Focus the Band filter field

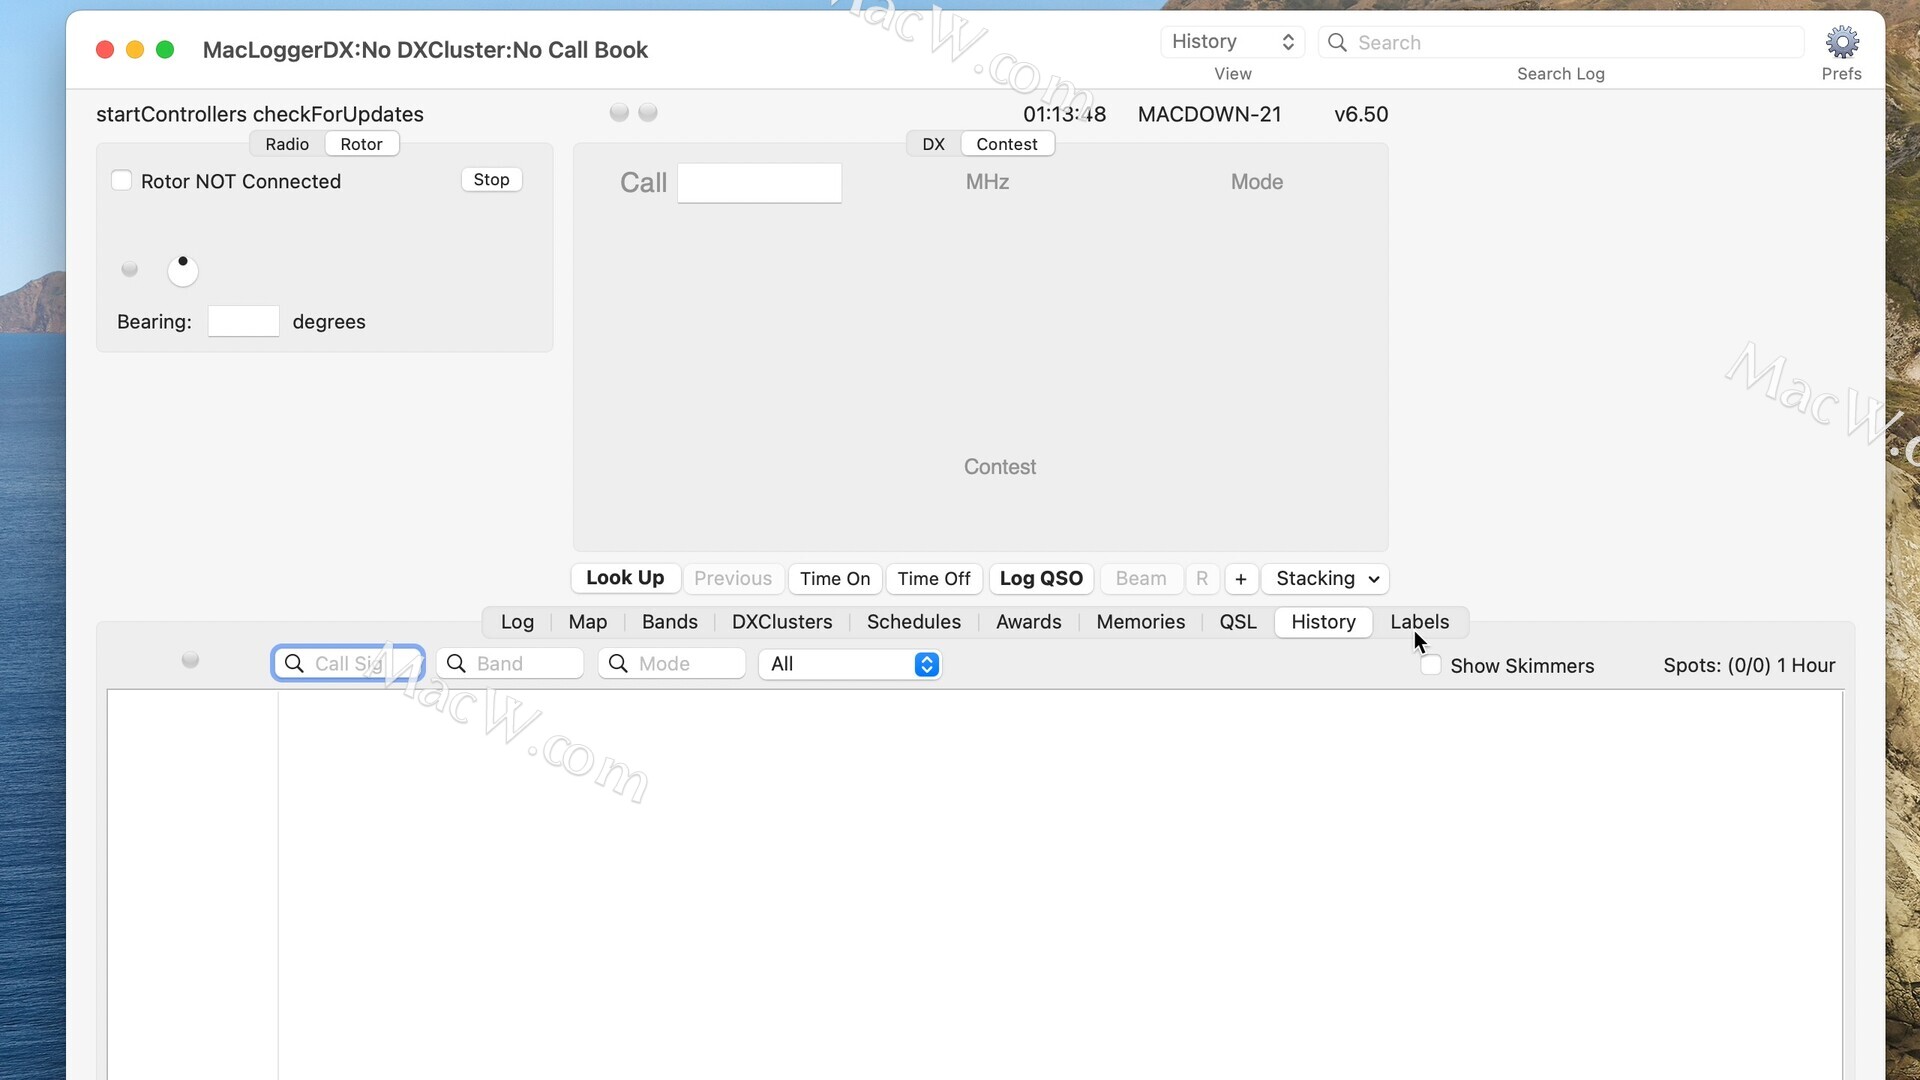point(510,664)
